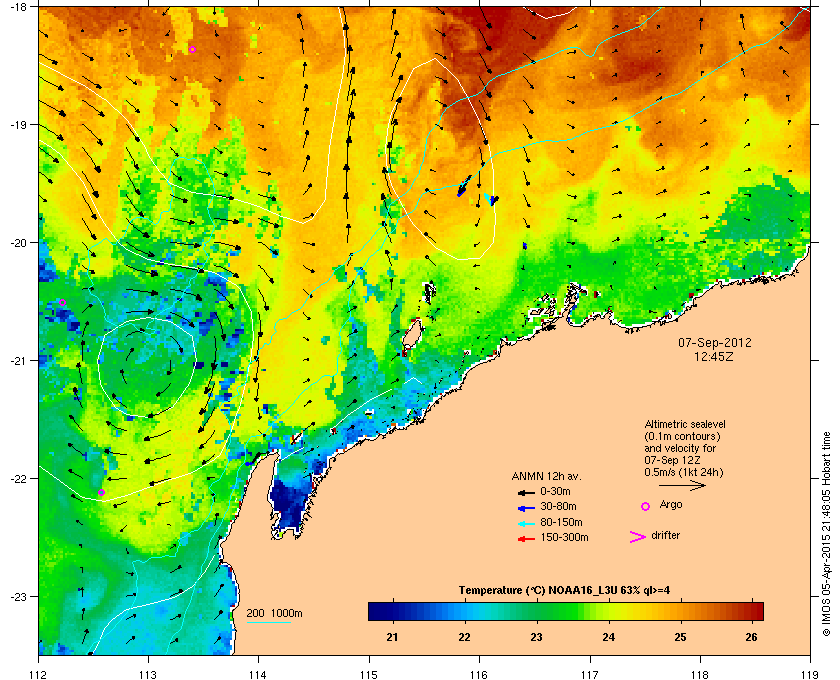Viewport: 840px width, 680px height.
Task: Click the '200 1000m' isobath label
Action: tap(274, 613)
